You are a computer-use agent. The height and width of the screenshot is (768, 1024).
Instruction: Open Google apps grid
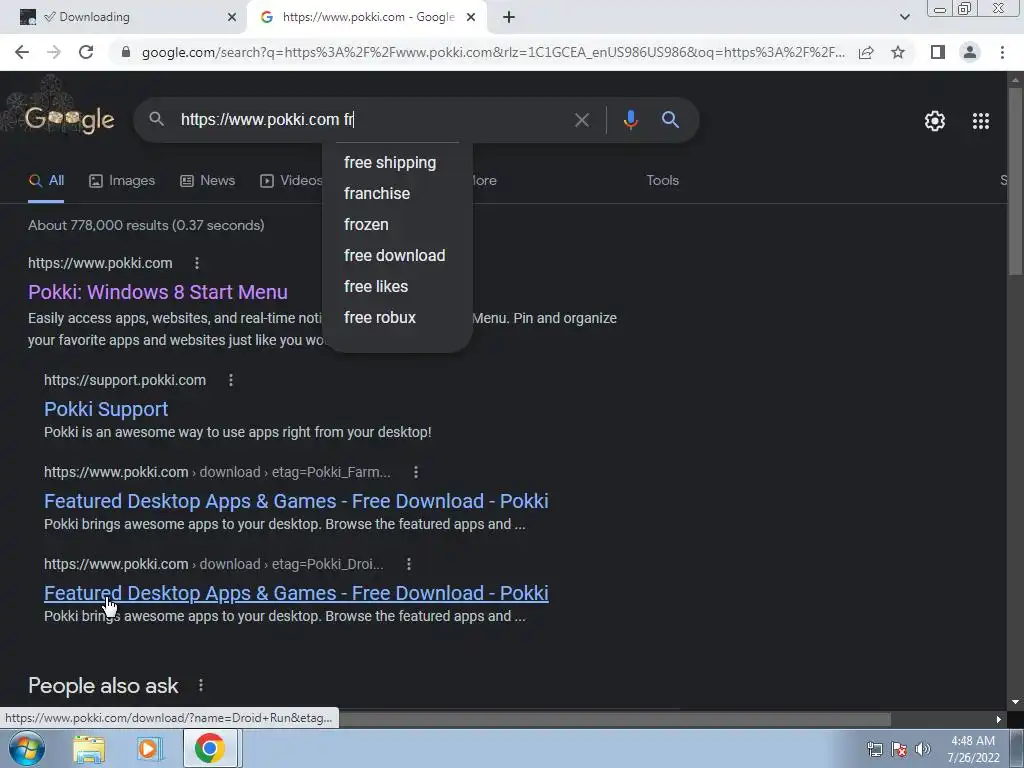tap(980, 121)
